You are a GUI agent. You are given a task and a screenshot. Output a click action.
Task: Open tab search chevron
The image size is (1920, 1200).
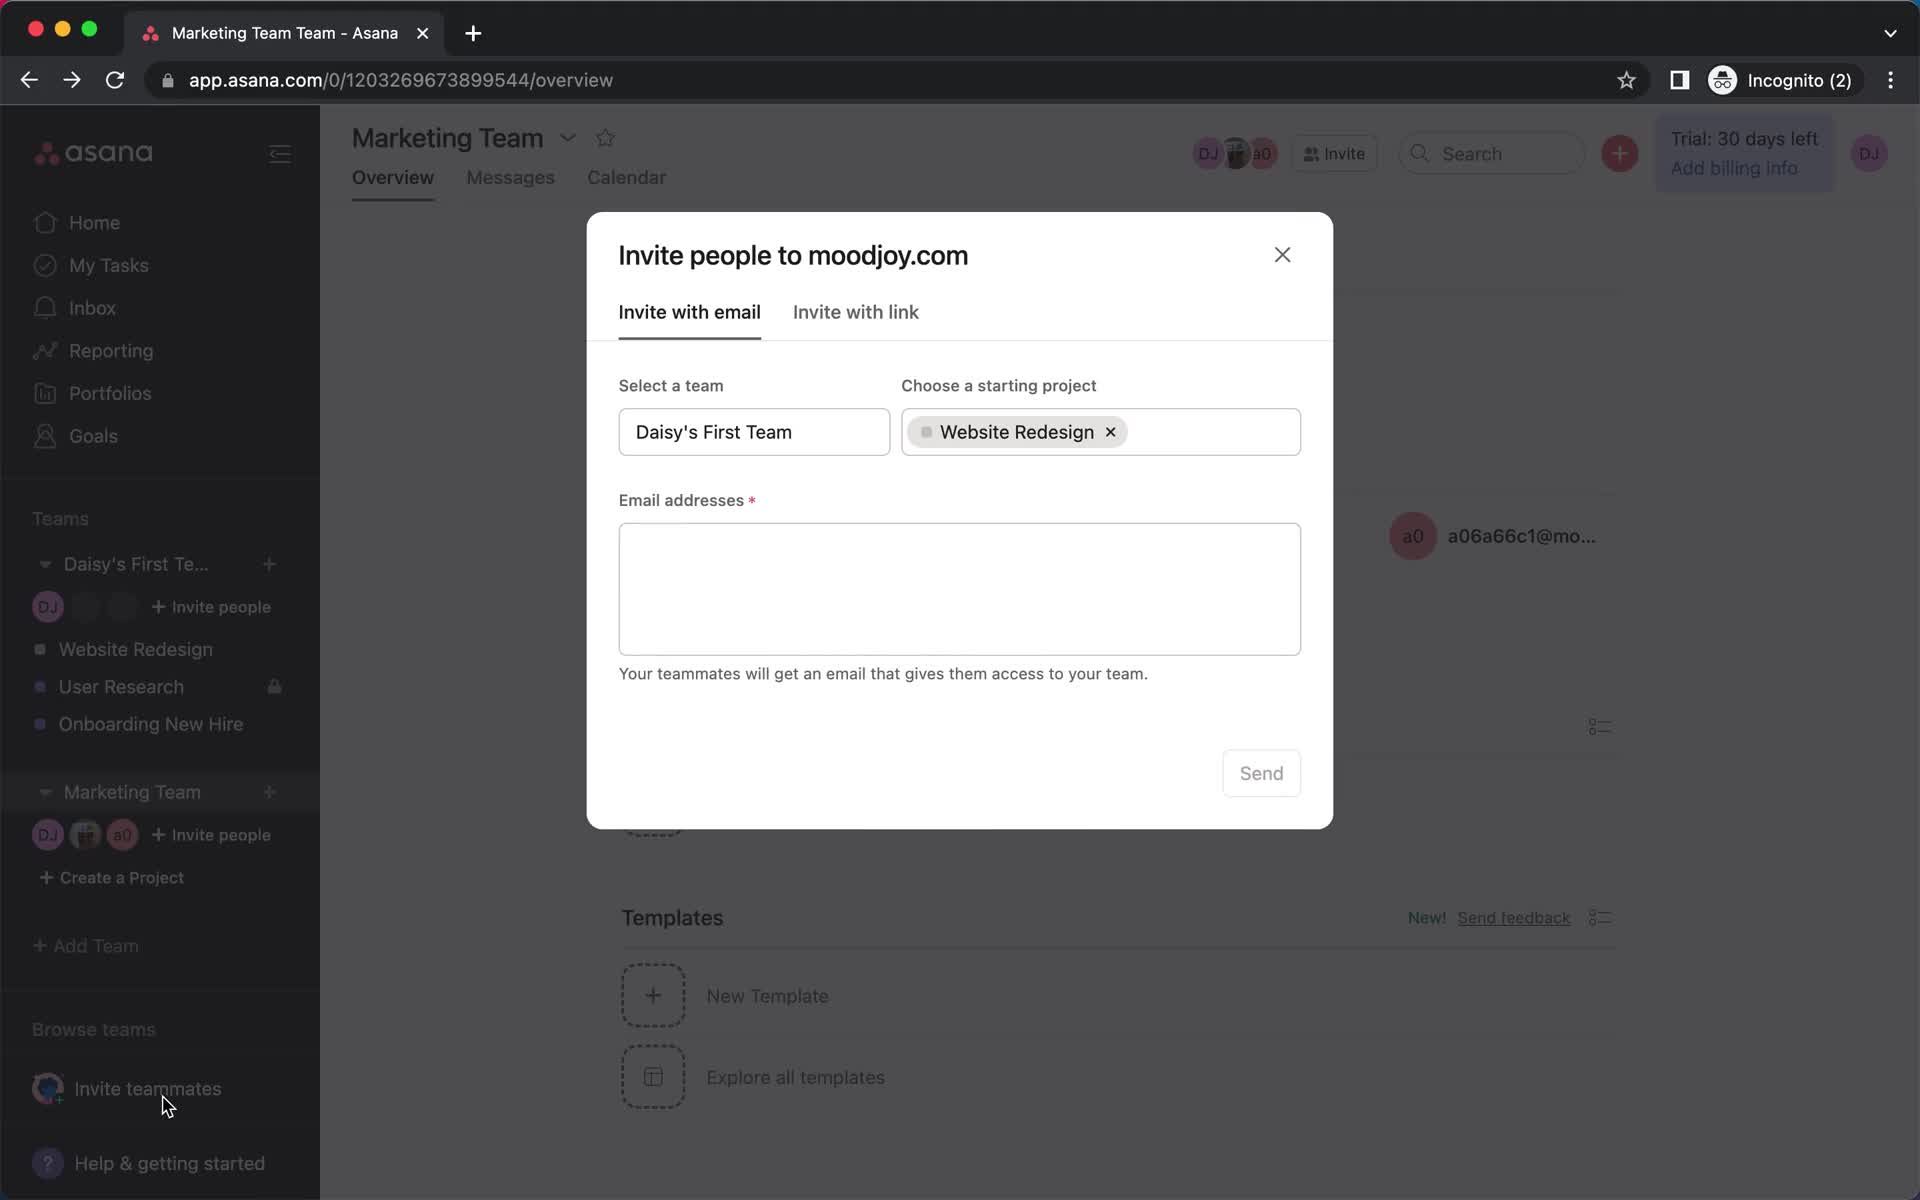pyautogui.click(x=1890, y=33)
